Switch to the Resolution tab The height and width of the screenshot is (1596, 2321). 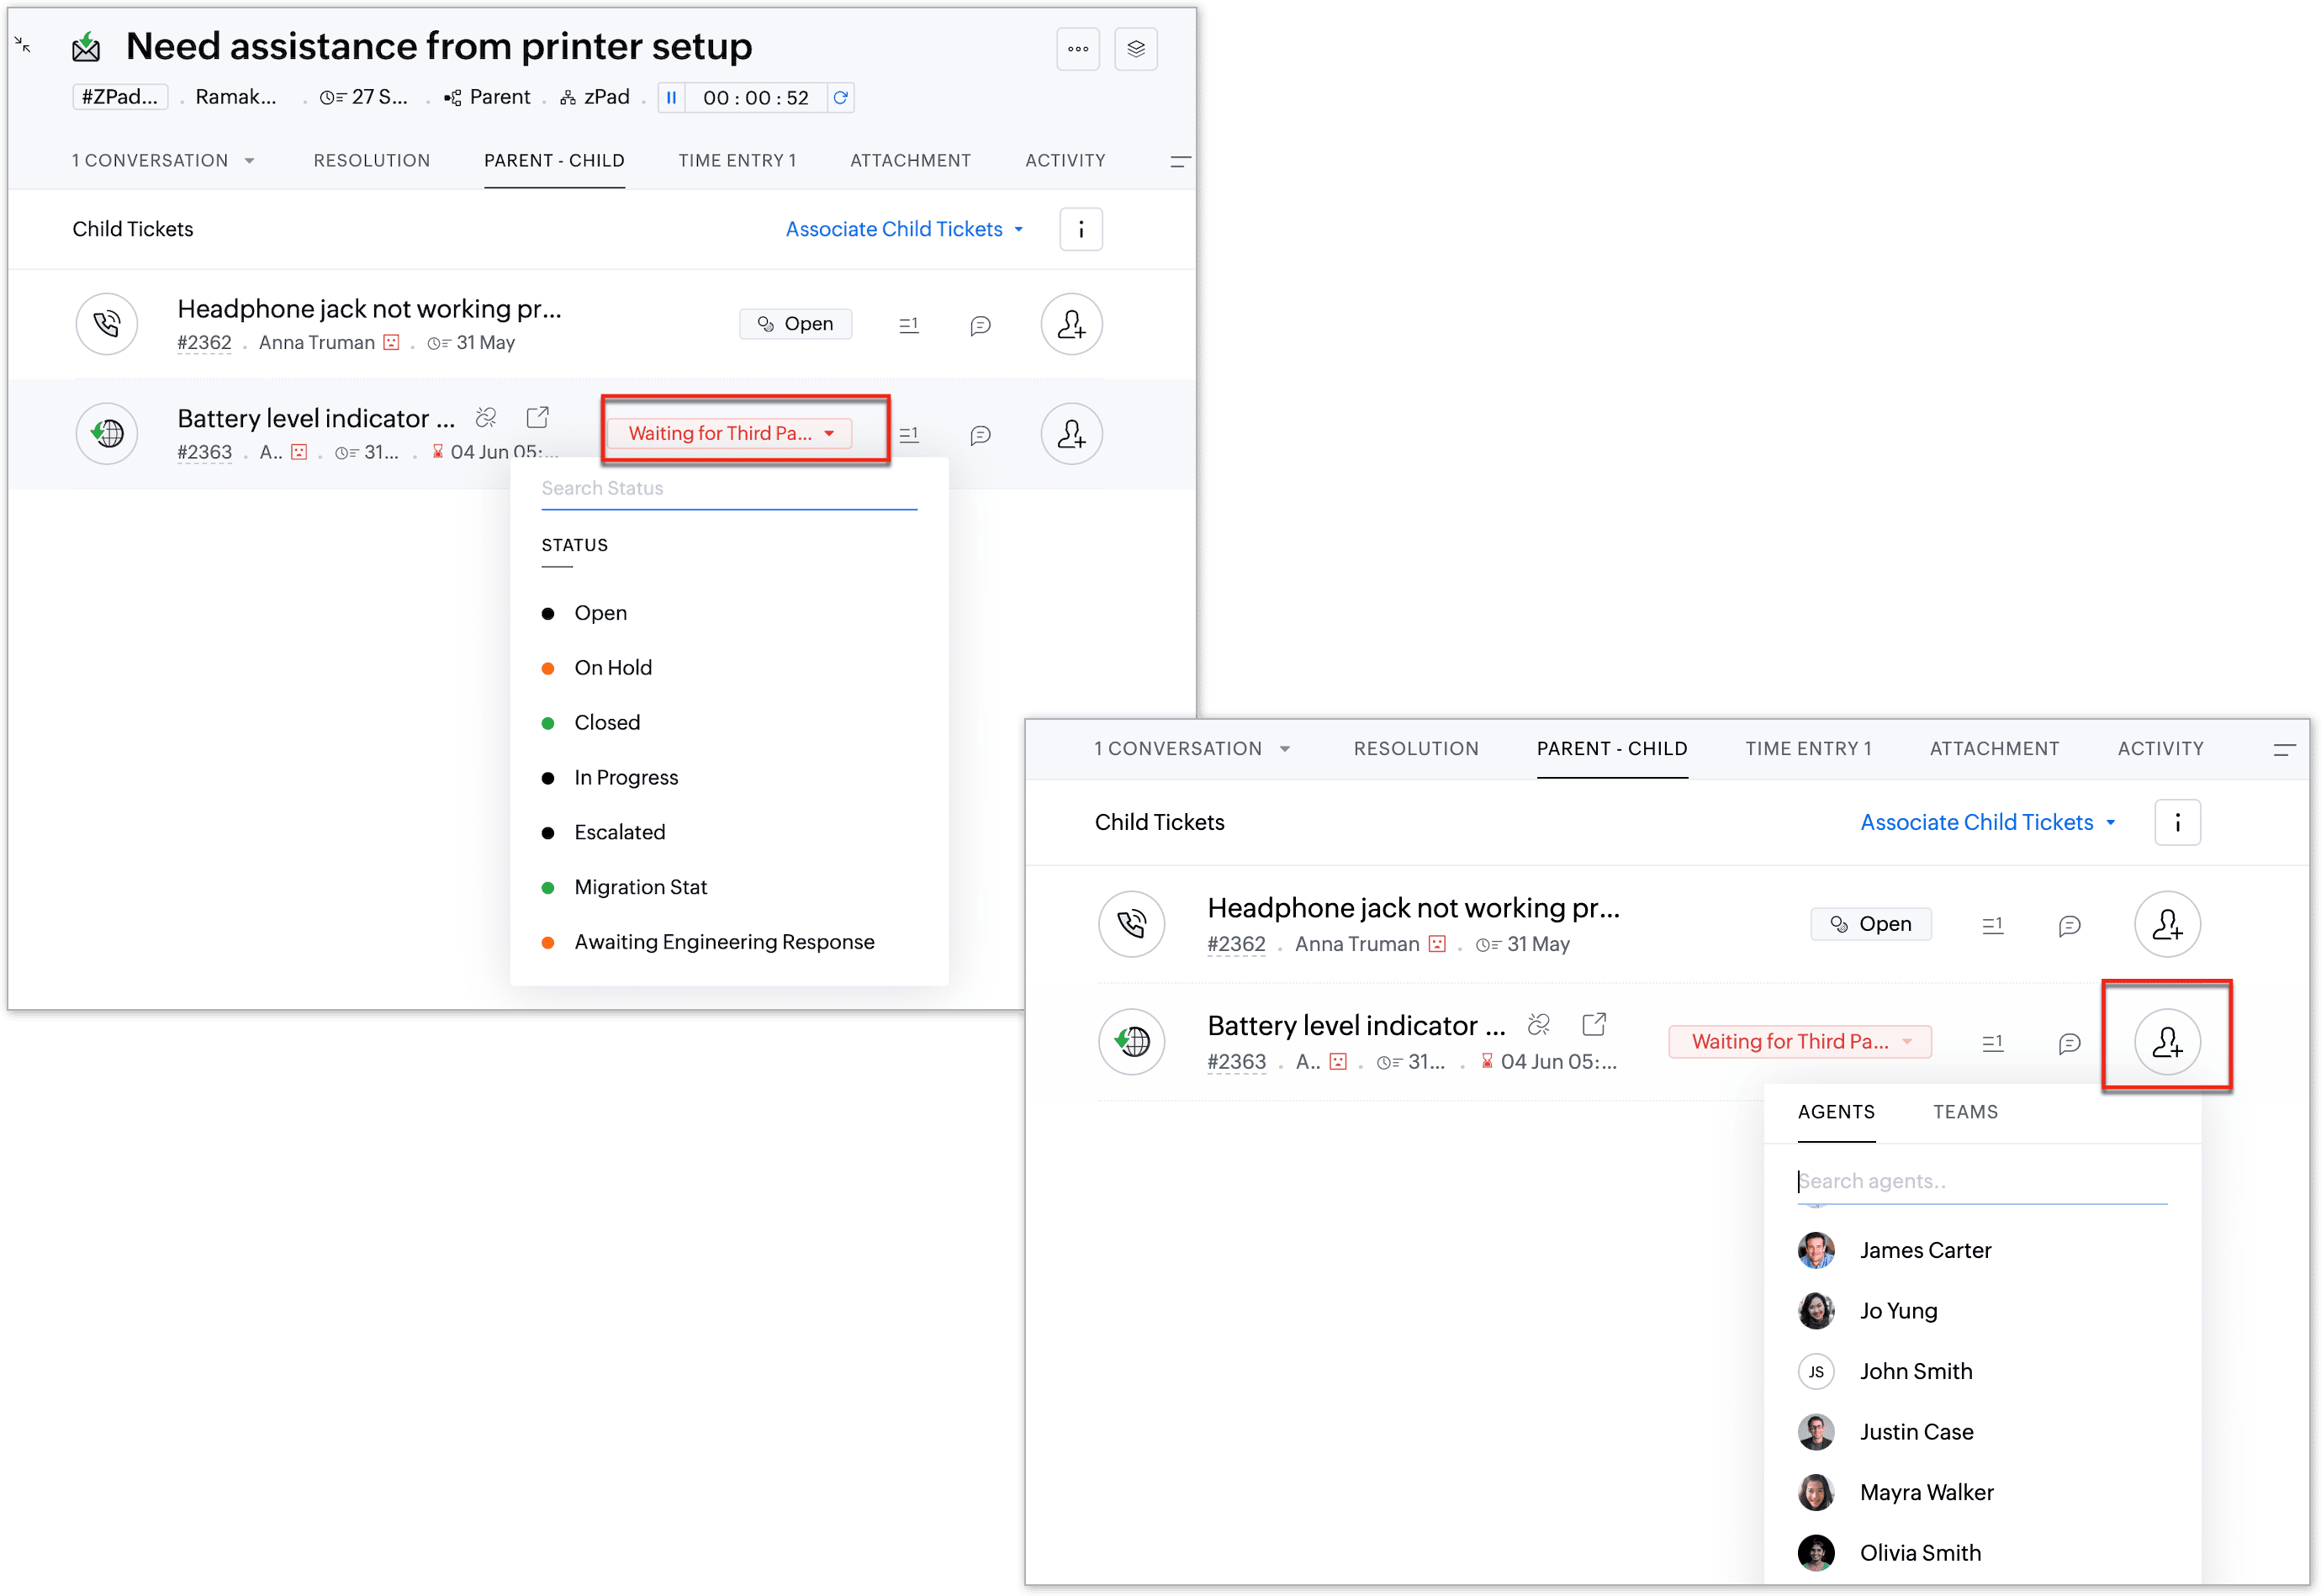tap(371, 161)
